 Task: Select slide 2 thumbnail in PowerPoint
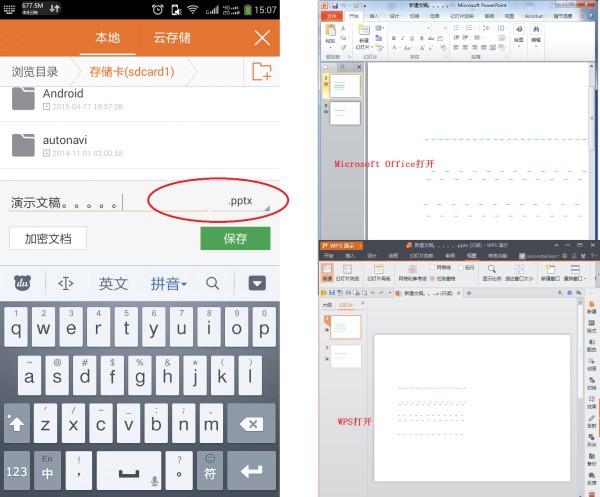tap(345, 113)
